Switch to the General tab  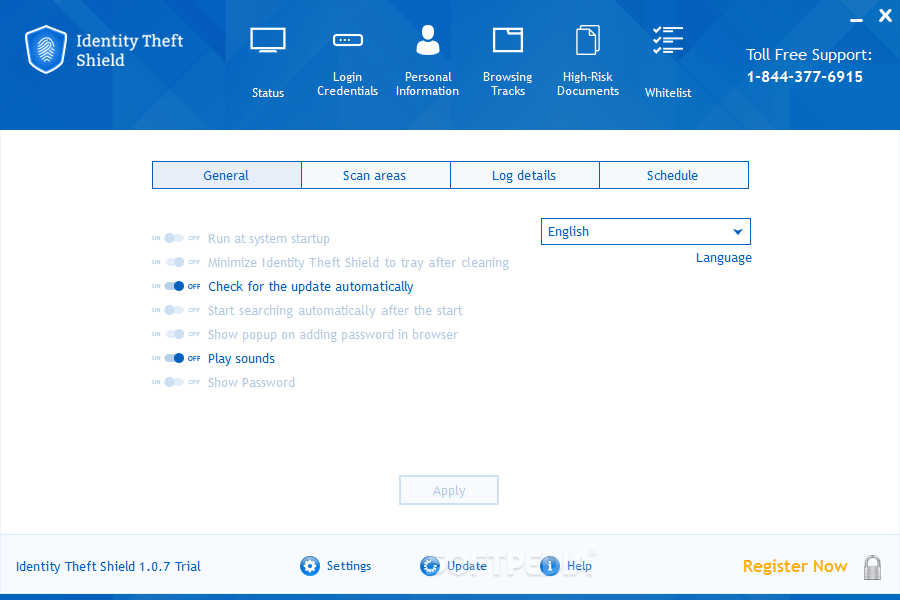tap(227, 175)
